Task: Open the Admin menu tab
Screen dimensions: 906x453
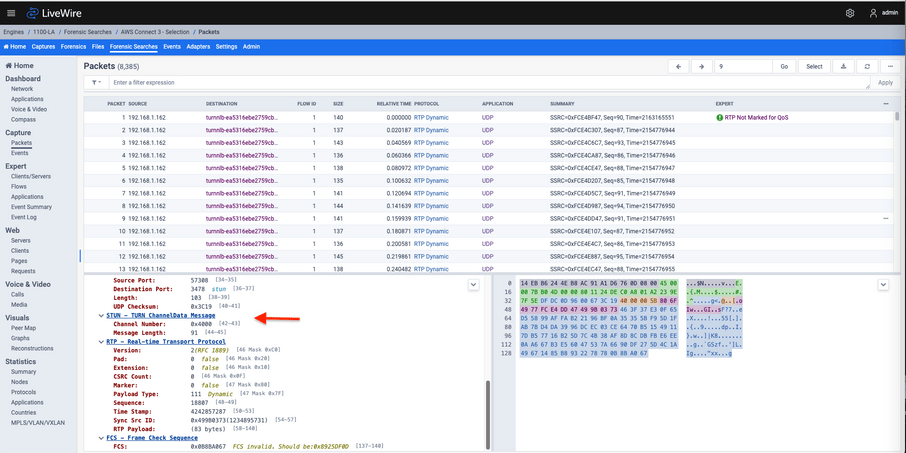Action: point(251,47)
